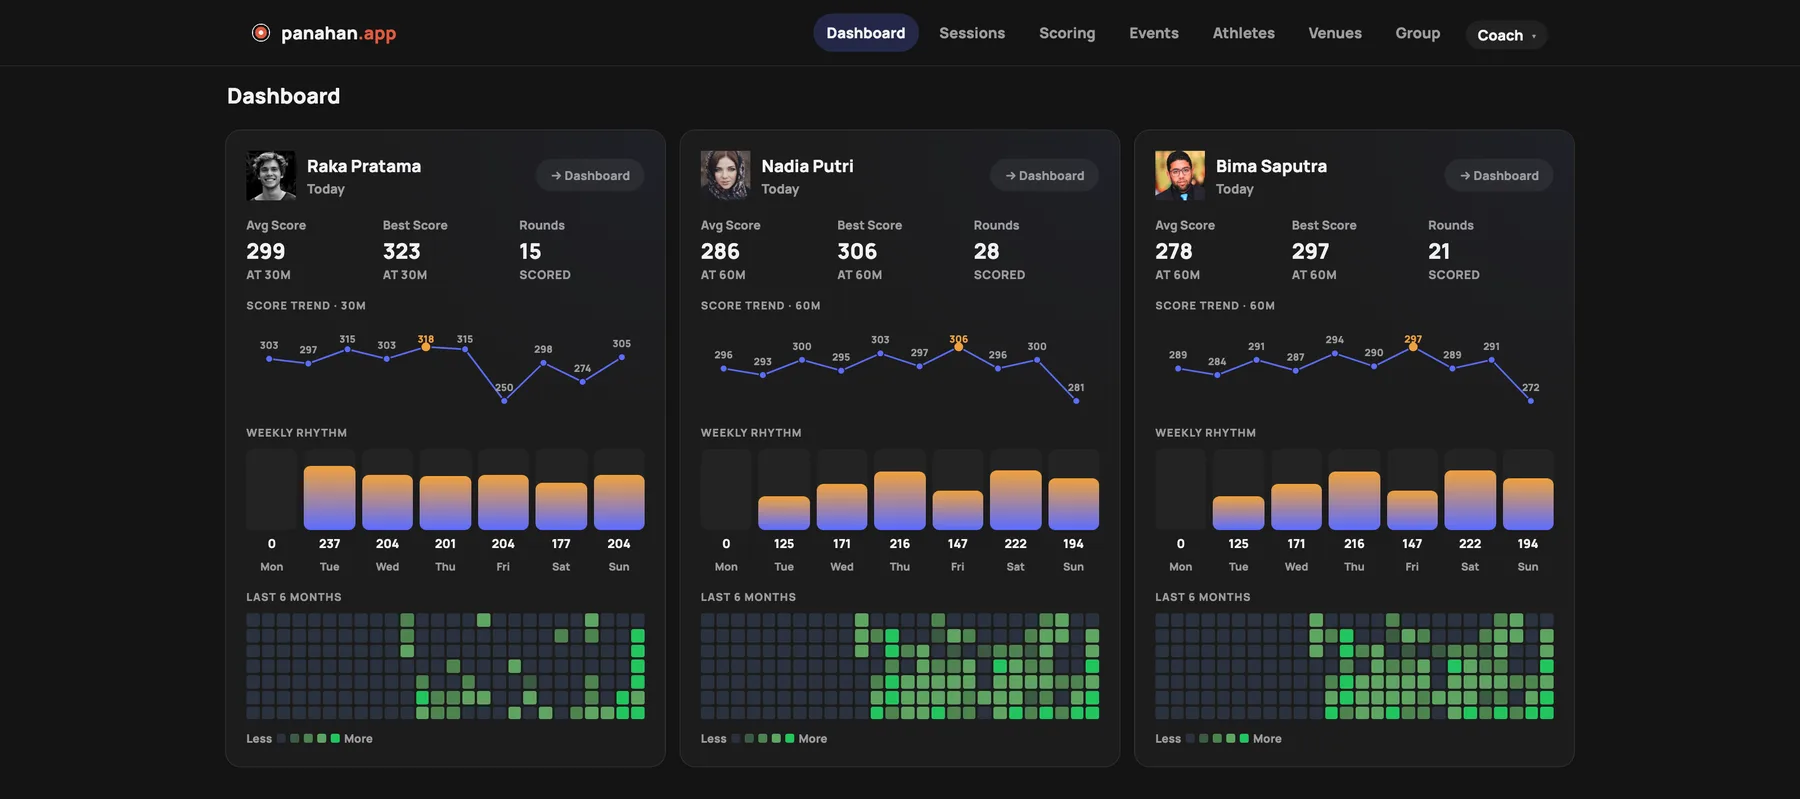
Task: Click Raka's SCORE TREND · 30M label
Action: tap(306, 306)
